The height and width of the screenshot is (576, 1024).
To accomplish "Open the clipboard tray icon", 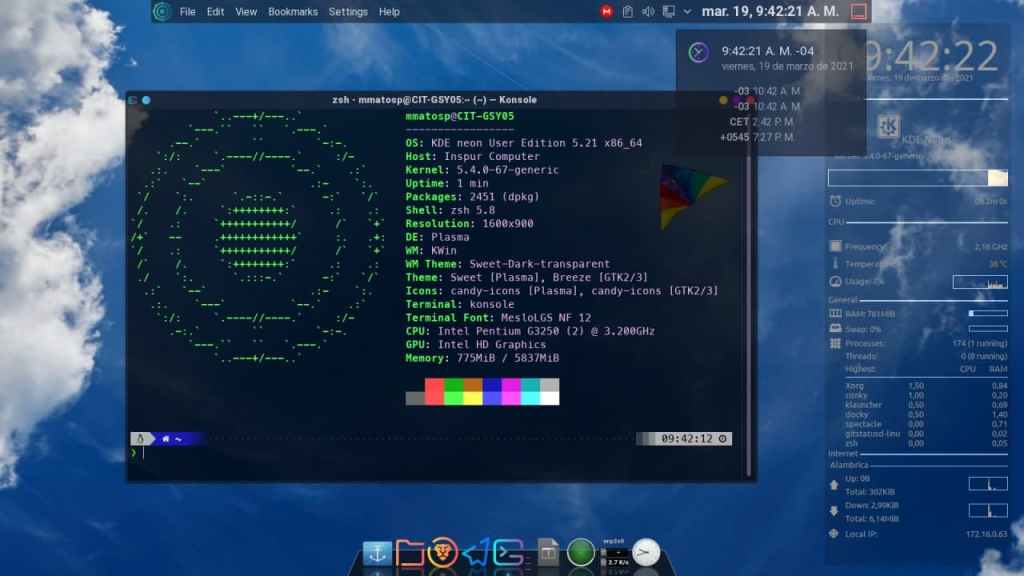I will (627, 12).
